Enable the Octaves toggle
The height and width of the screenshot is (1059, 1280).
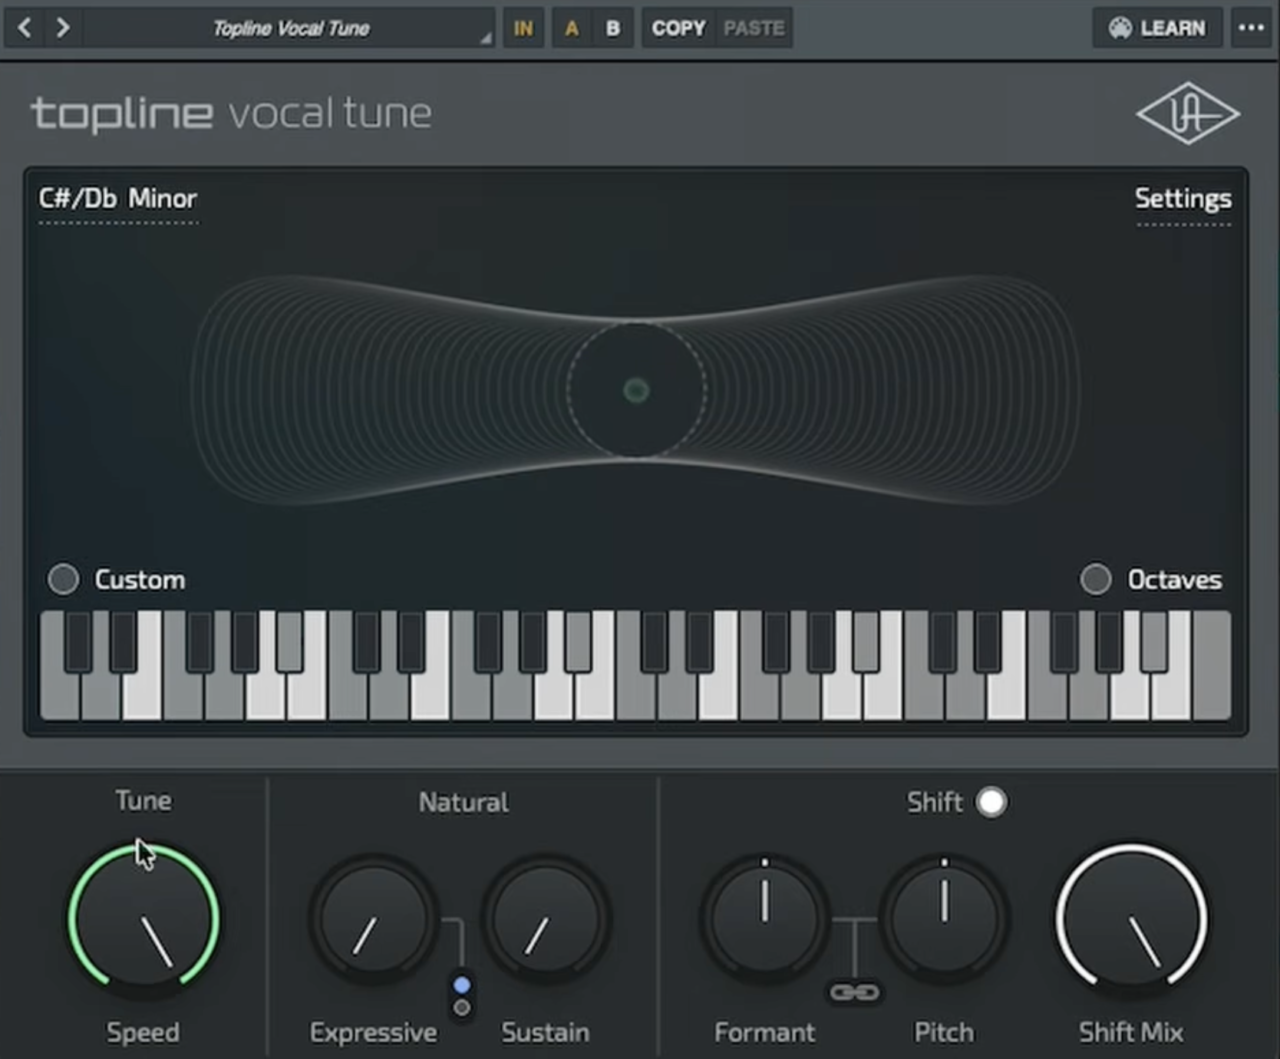[1096, 579]
